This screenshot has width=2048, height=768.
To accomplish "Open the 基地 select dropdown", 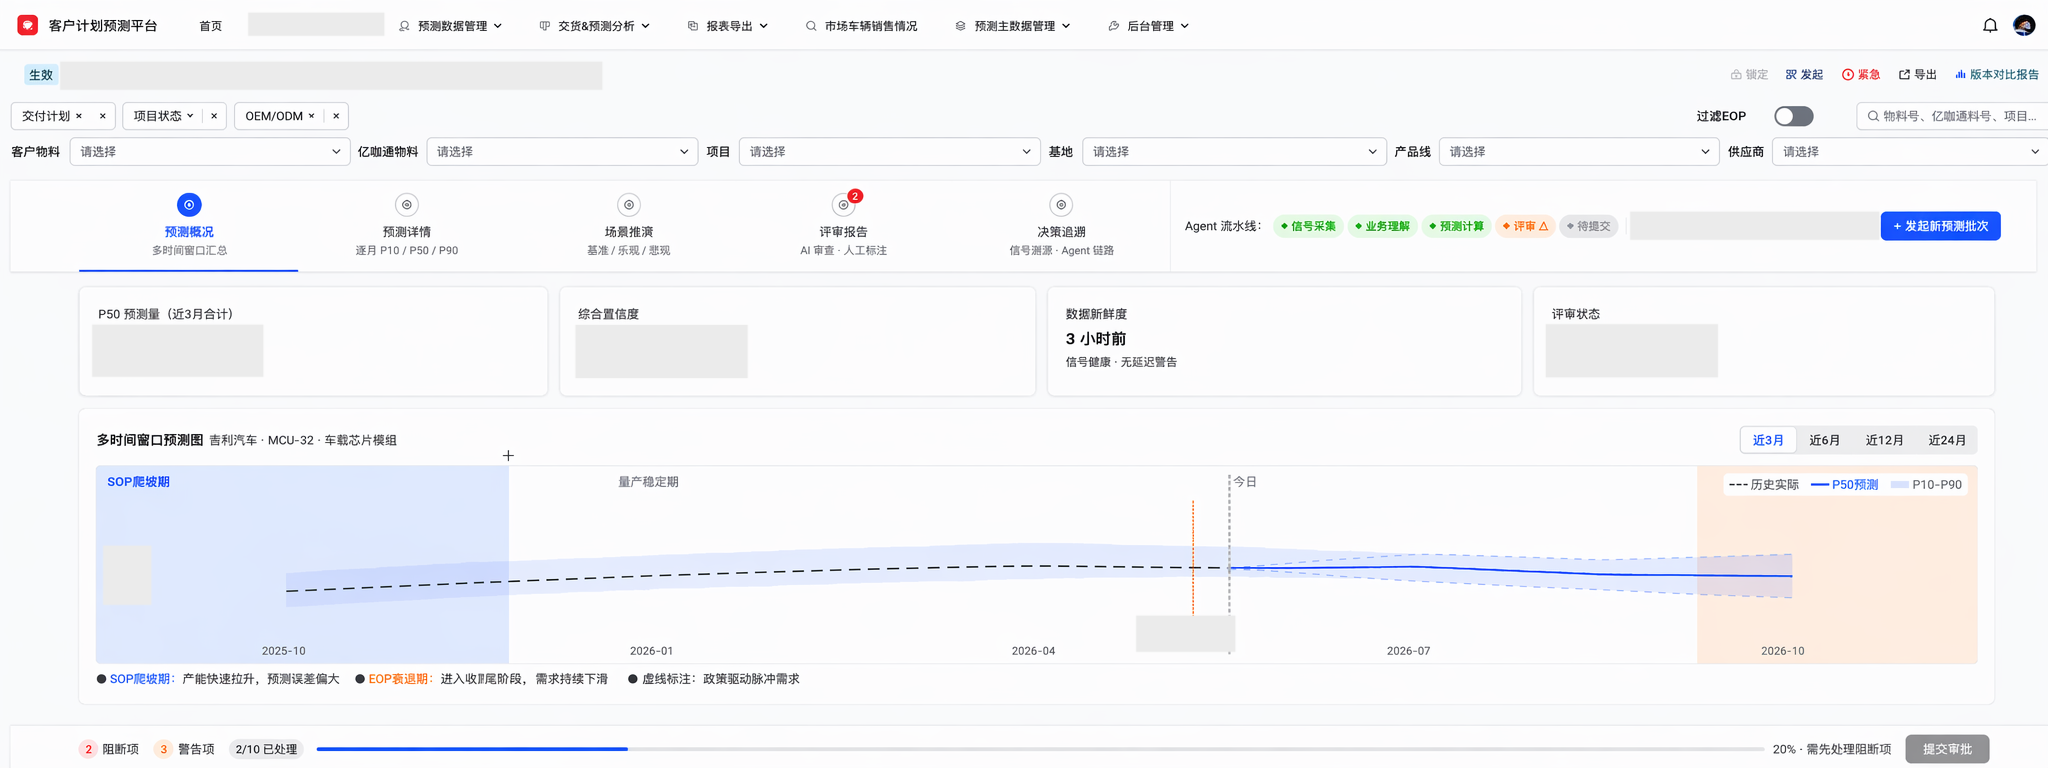I will [x=1234, y=152].
